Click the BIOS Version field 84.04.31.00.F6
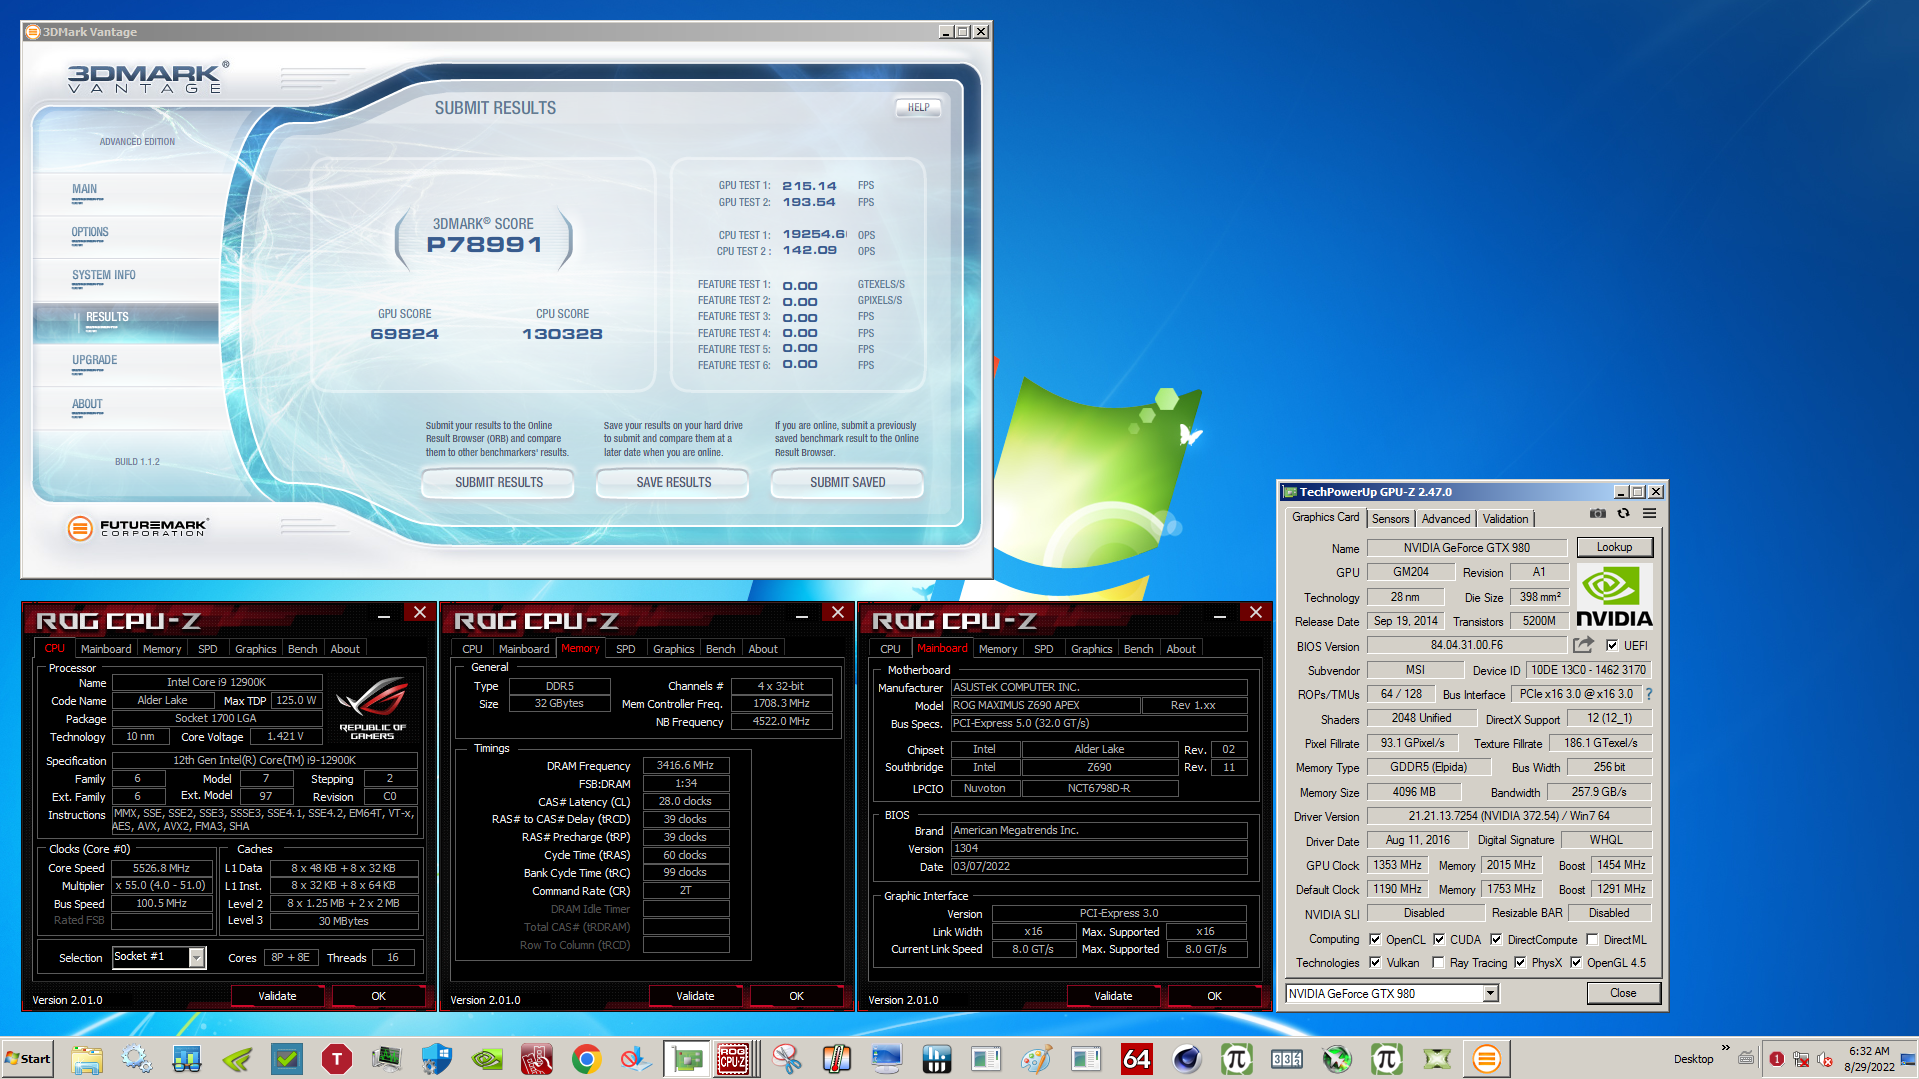 point(1466,645)
